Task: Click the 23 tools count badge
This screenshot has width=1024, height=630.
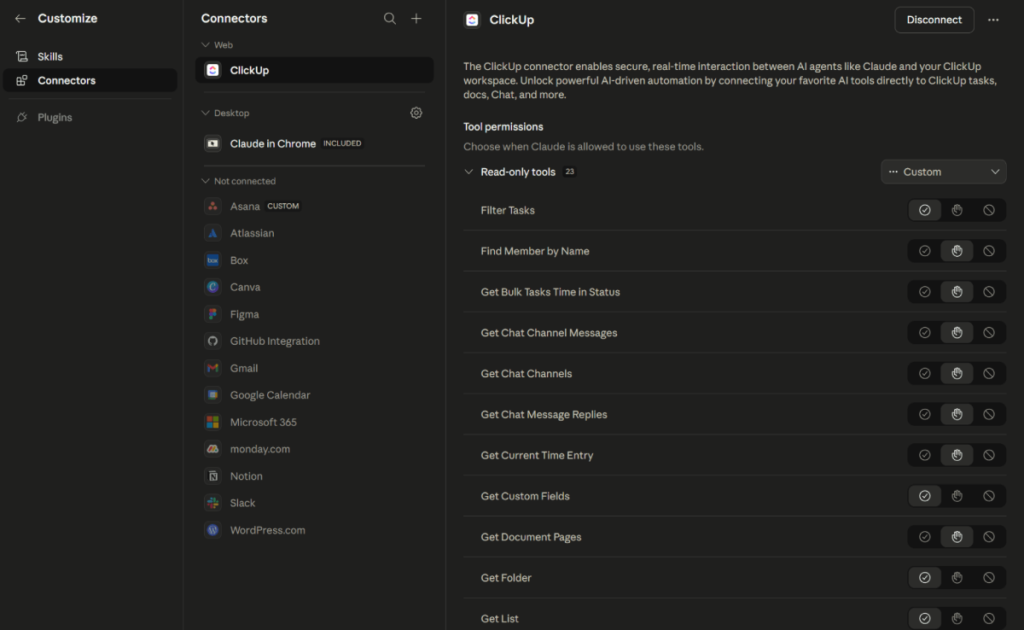Action: [569, 172]
